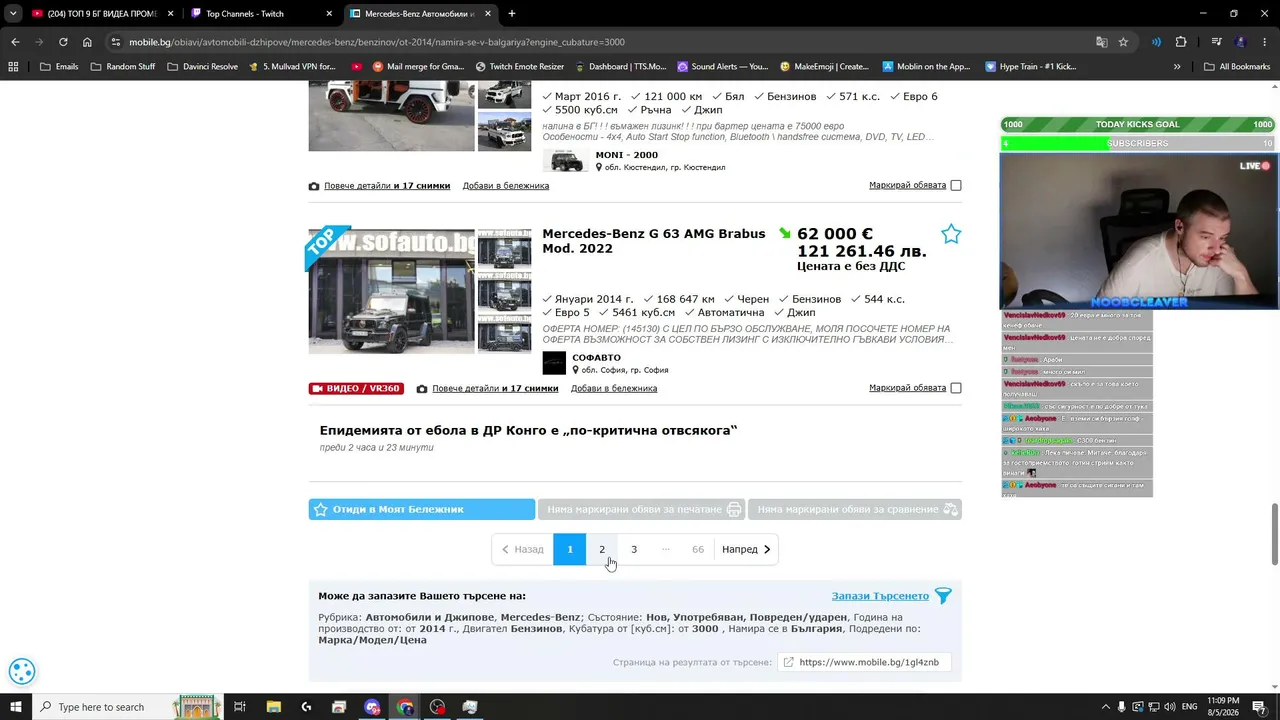Viewport: 1280px width, 720px height.
Task: Open the Random Stuff bookmark folder
Action: pyautogui.click(x=123, y=67)
